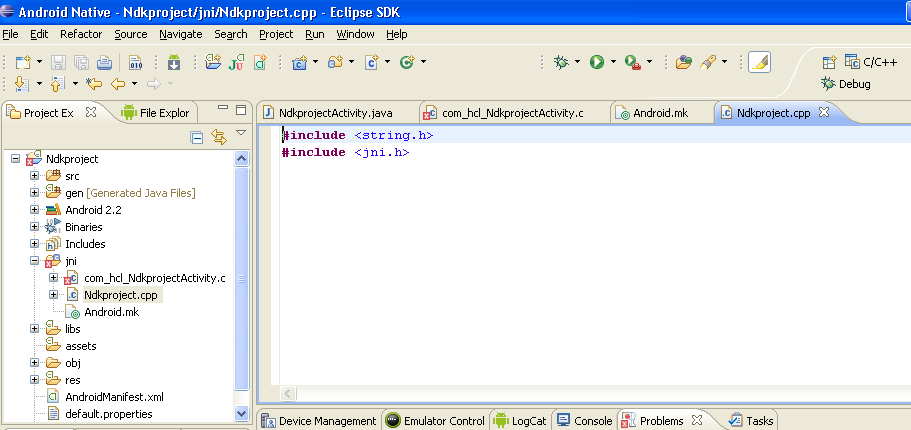Toggle the Mark Occurrences highlighter button
The width and height of the screenshot is (911, 430).
pyautogui.click(x=759, y=62)
